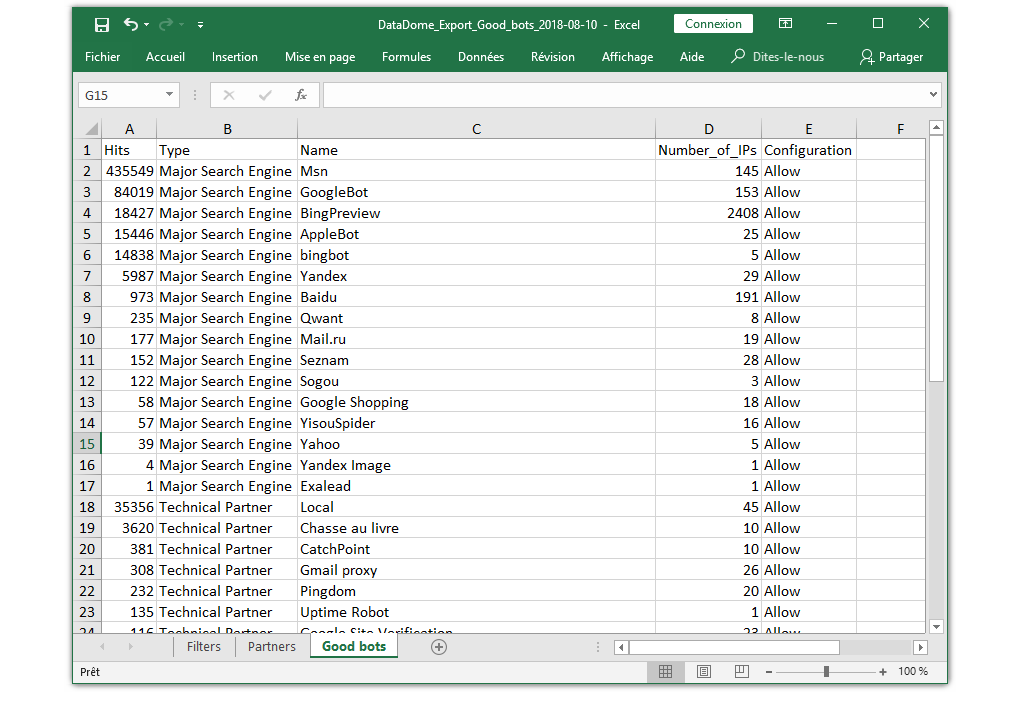
Task: Click the Select All corner triangle
Action: [90, 129]
